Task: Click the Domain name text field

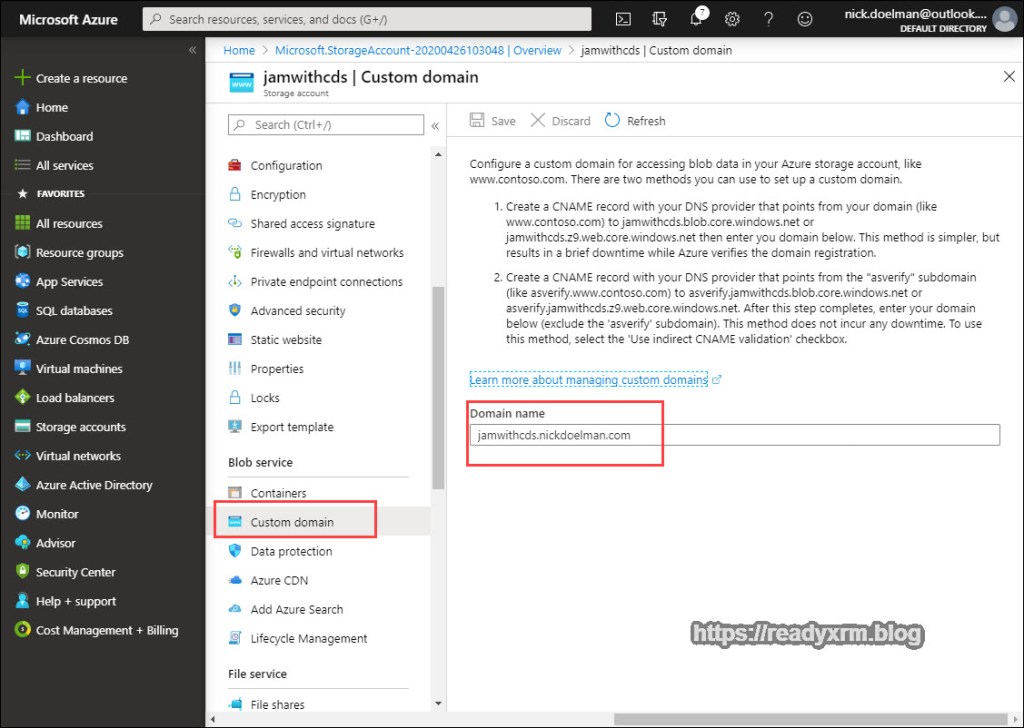Action: (734, 435)
